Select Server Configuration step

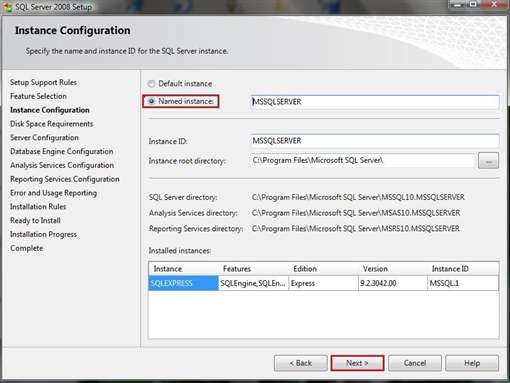[44, 137]
